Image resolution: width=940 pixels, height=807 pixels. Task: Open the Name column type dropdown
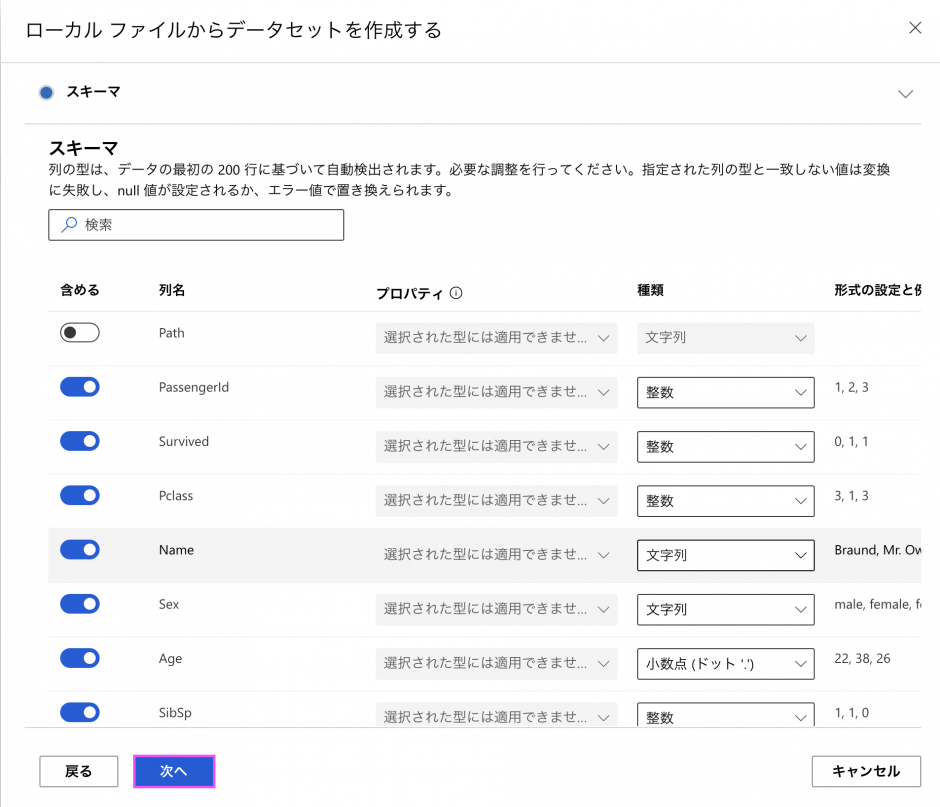click(725, 555)
